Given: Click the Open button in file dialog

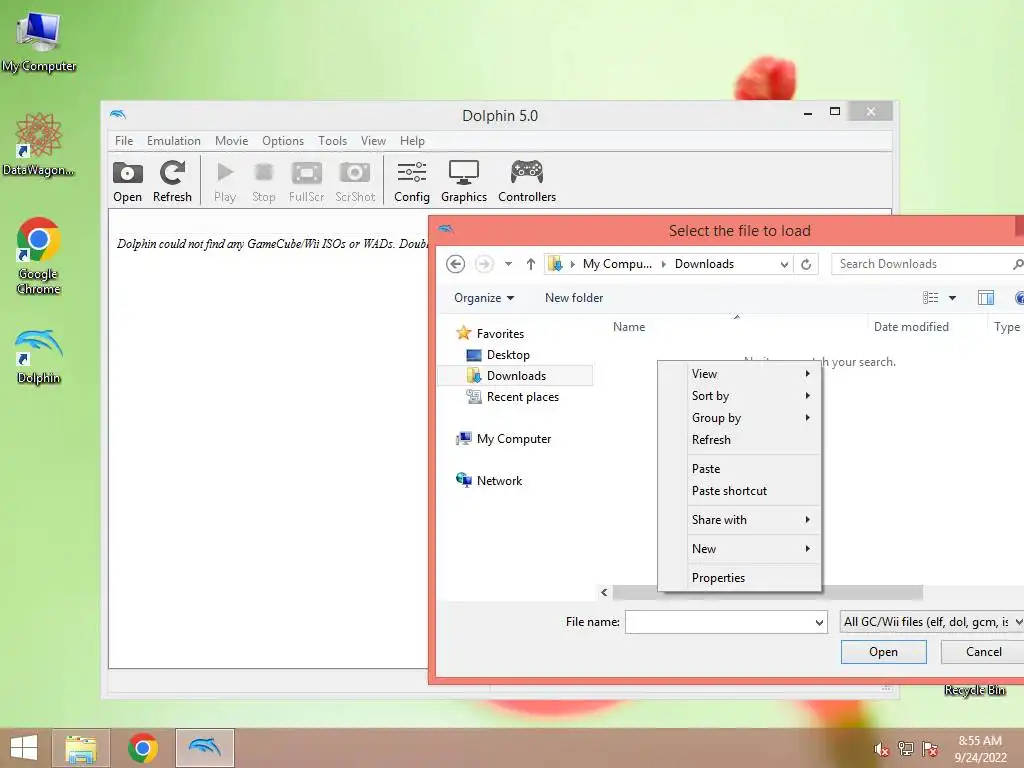Looking at the screenshot, I should tap(884, 652).
